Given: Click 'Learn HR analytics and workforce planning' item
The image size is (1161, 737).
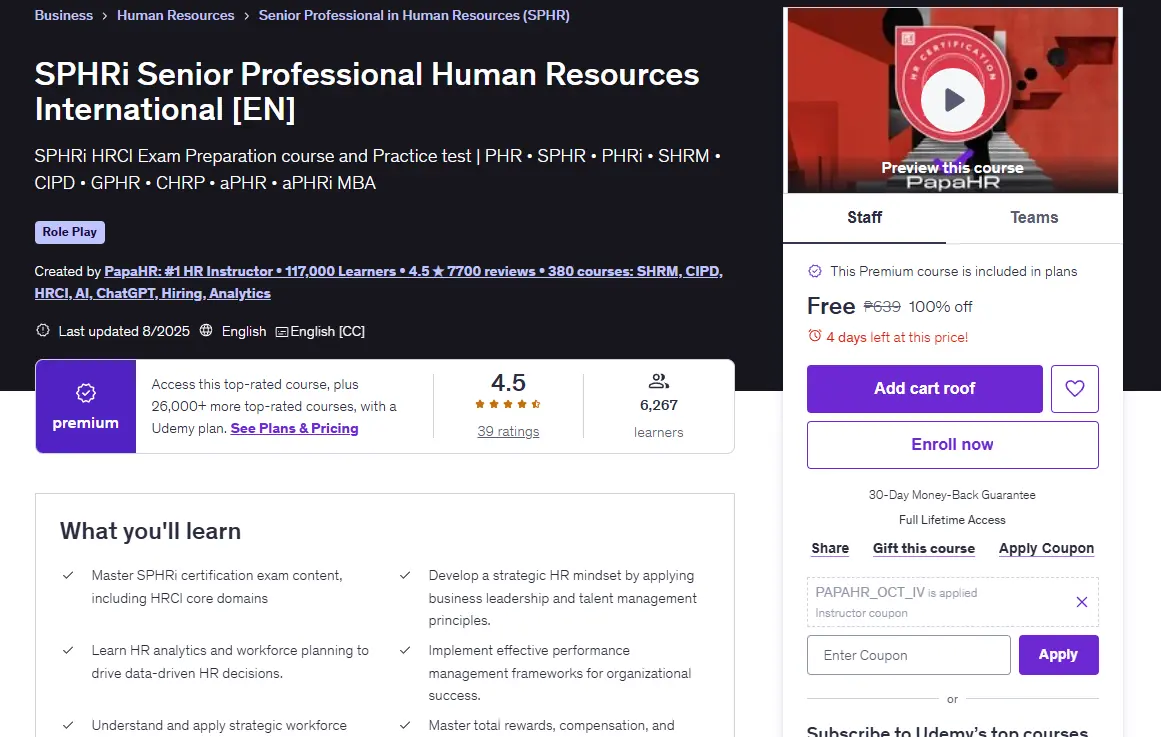Looking at the screenshot, I should [230, 661].
